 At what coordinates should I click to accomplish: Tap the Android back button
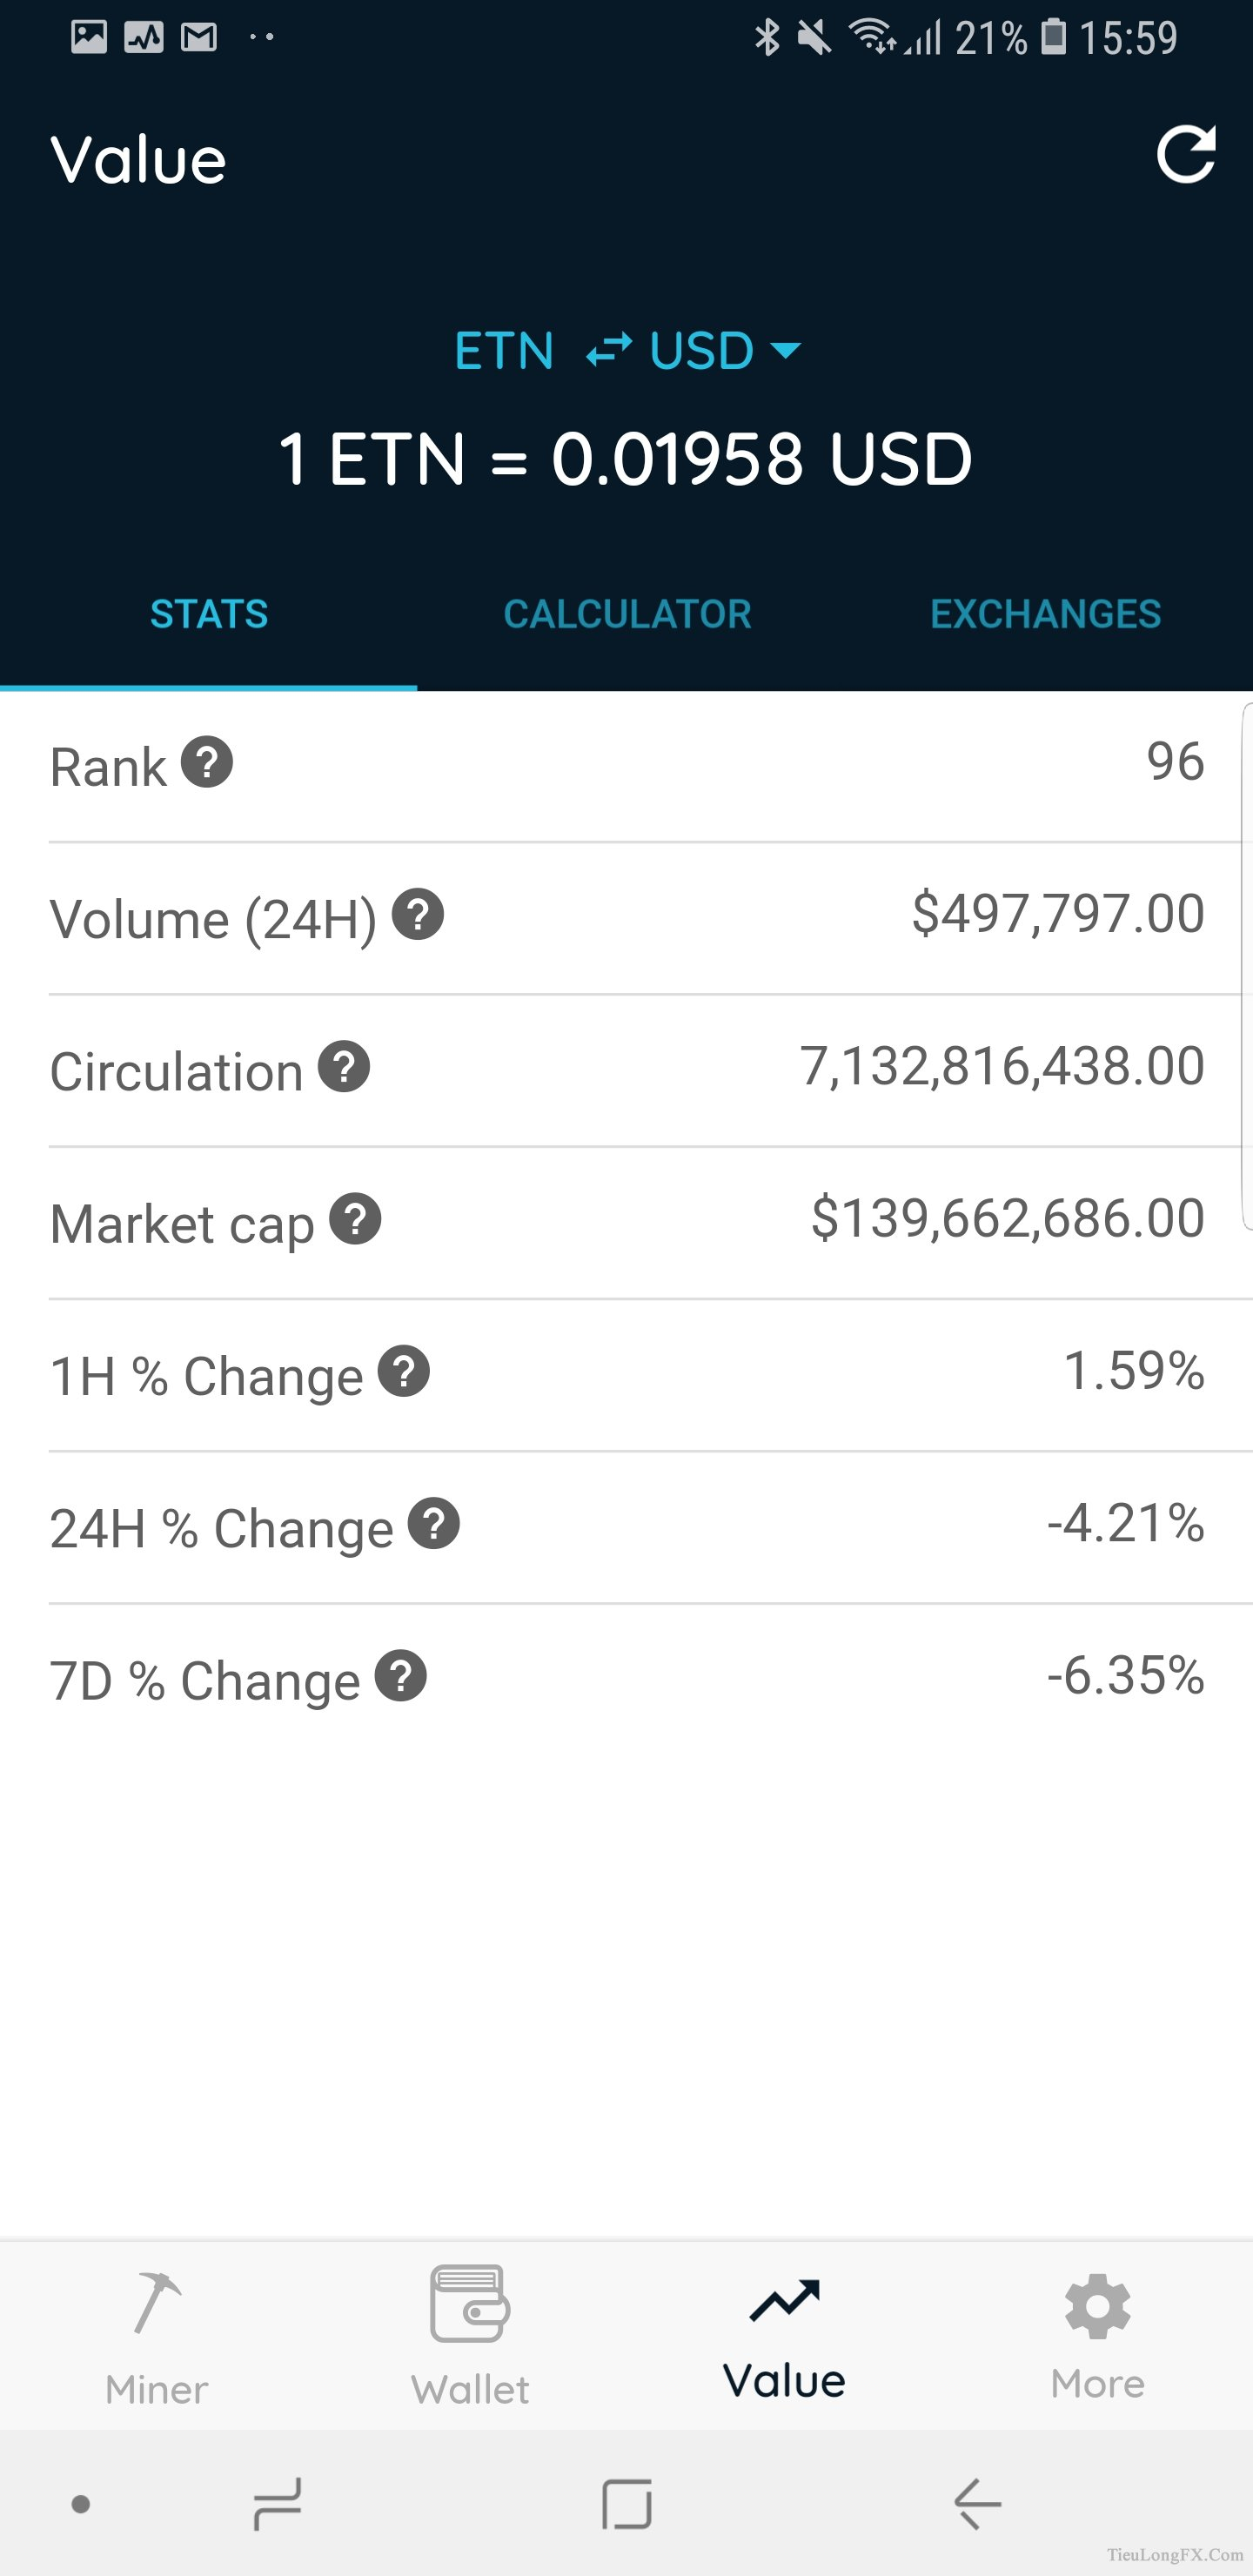(x=977, y=2505)
